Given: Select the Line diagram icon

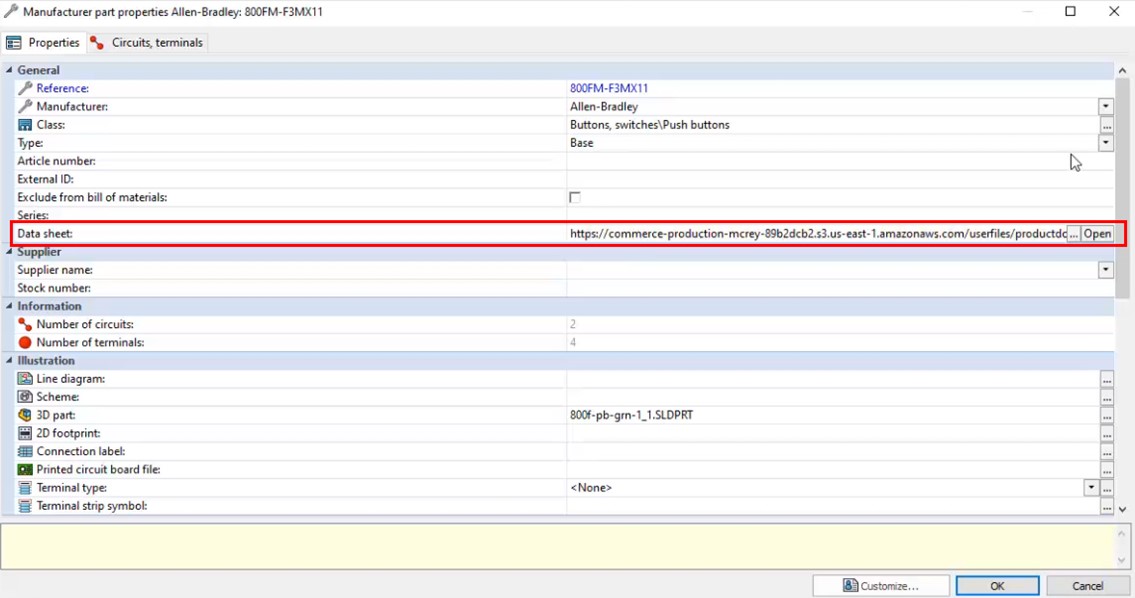Looking at the screenshot, I should point(25,378).
